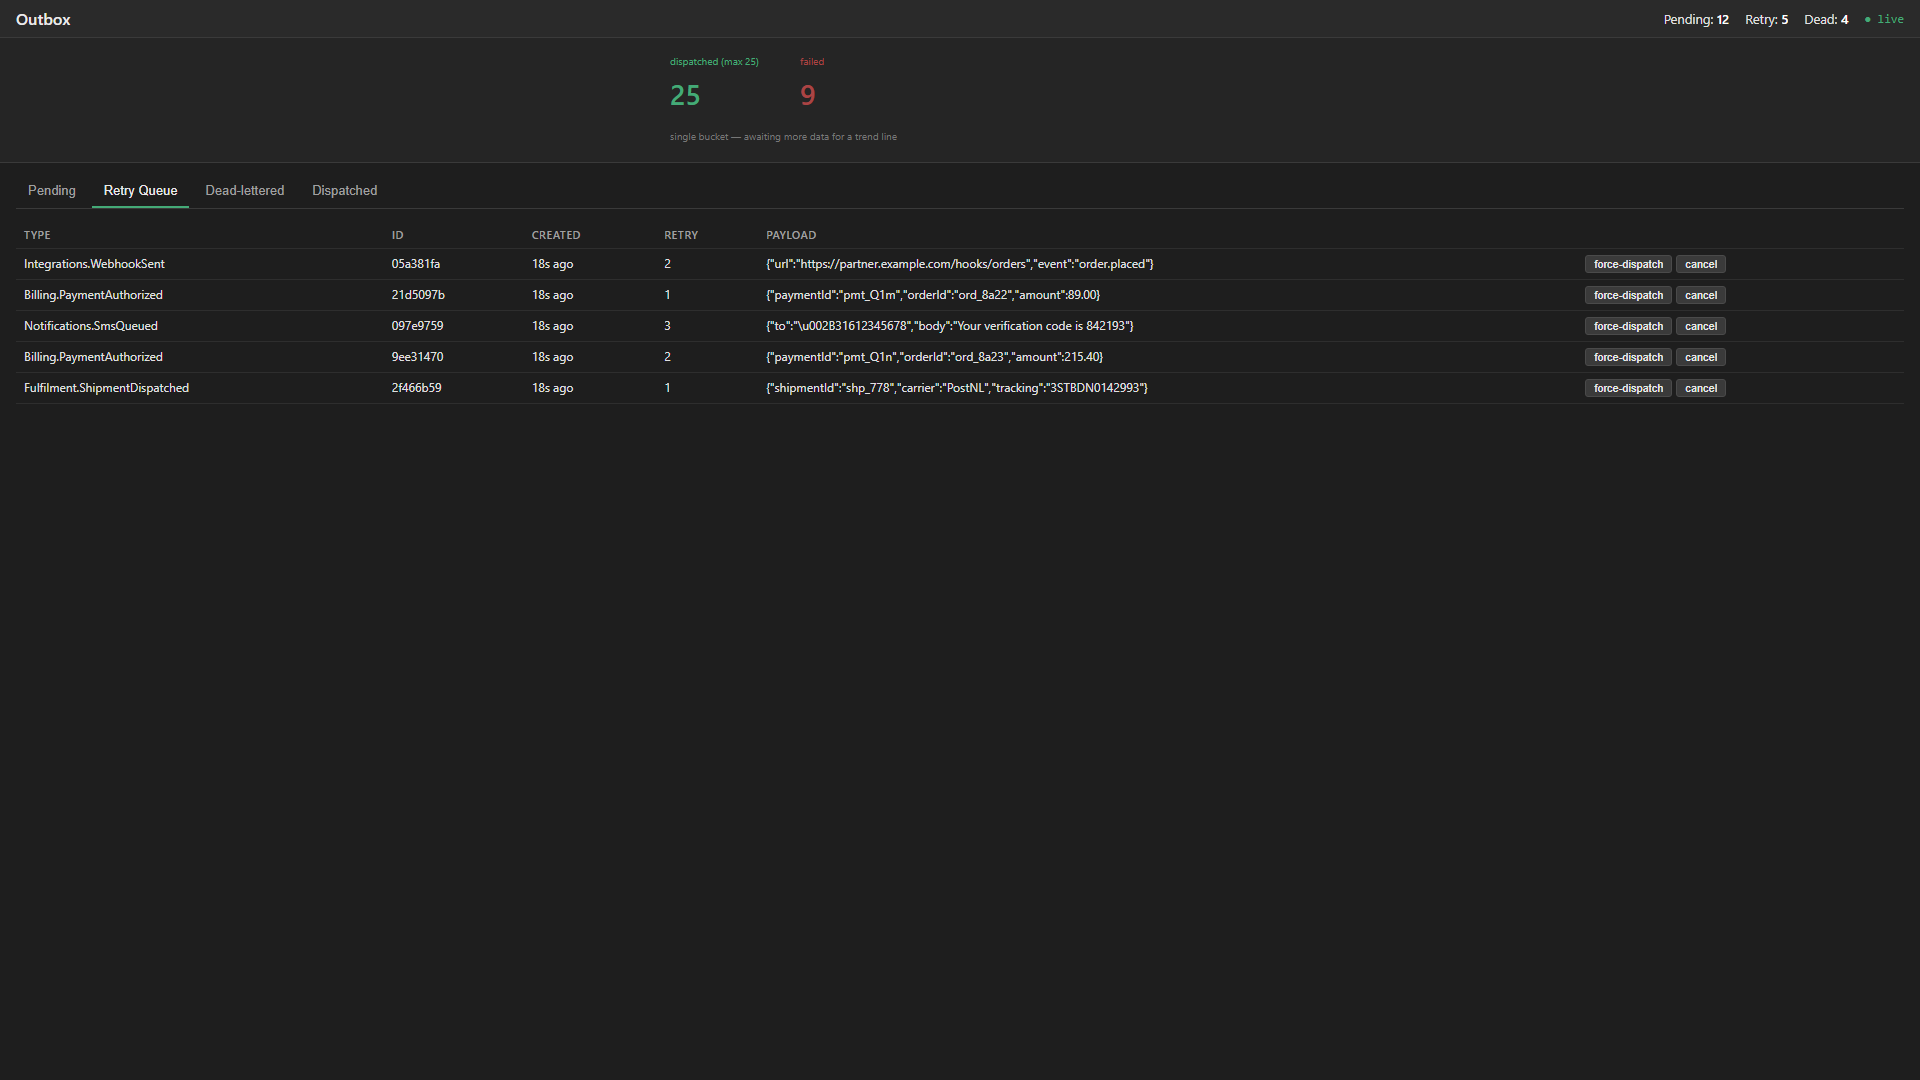
Task: Force-dispatch message 9ee31470
Action: click(x=1628, y=357)
